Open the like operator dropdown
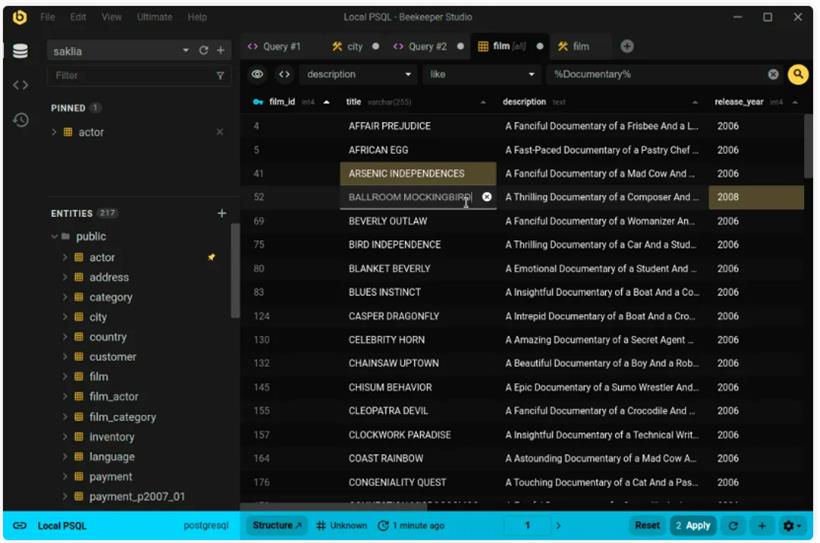Screen dimensions: 820x543 [482, 74]
